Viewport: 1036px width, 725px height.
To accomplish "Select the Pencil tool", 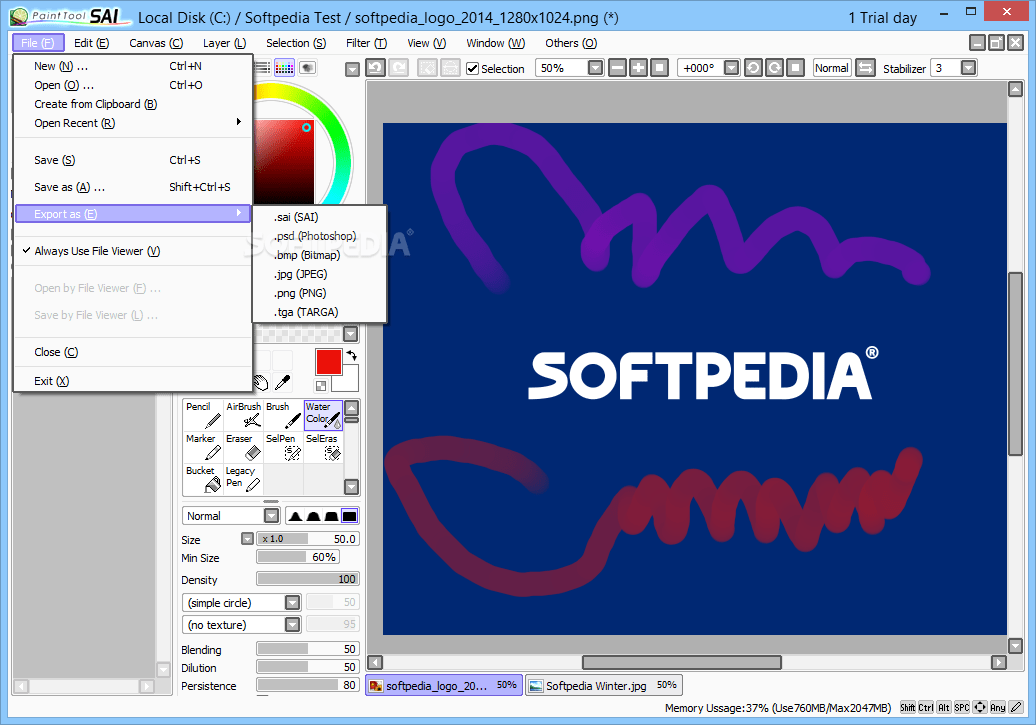I will click(x=204, y=415).
